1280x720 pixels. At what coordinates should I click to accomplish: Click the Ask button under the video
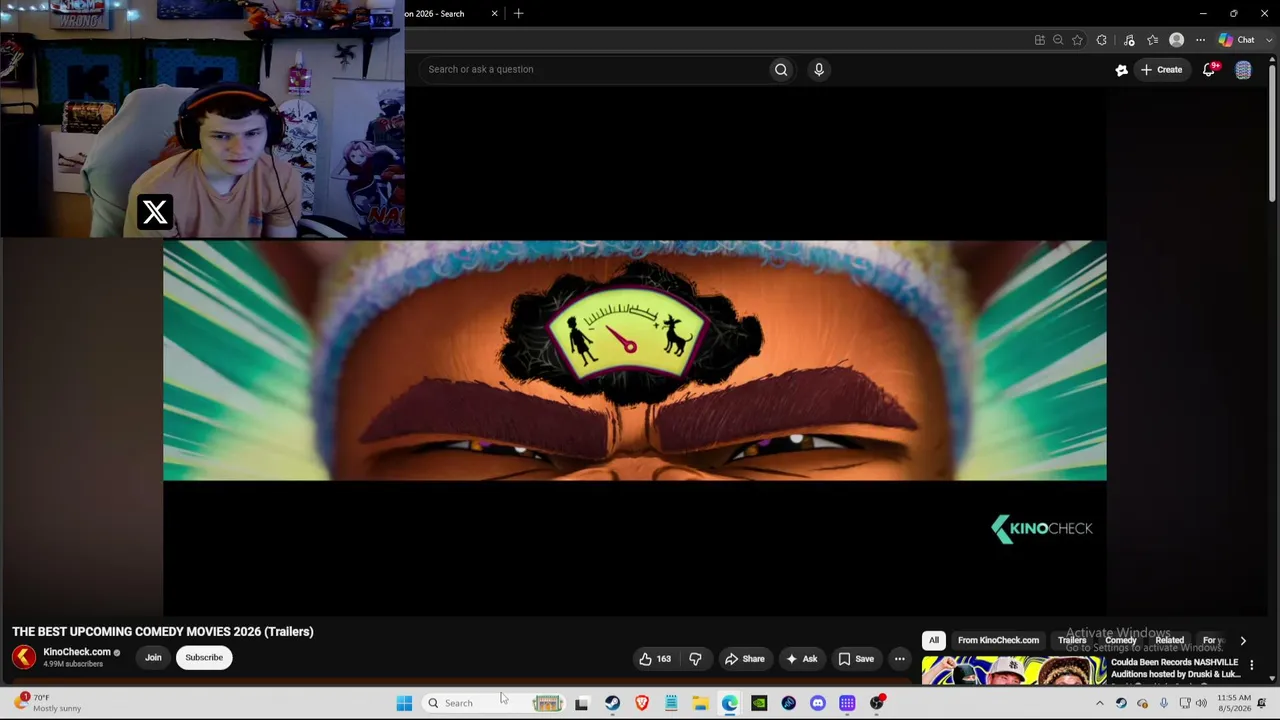[x=802, y=659]
